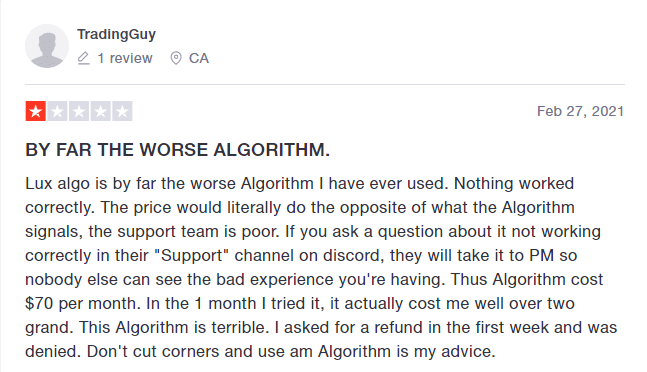Click the gray default user avatar
647x372 pixels.
47,46
